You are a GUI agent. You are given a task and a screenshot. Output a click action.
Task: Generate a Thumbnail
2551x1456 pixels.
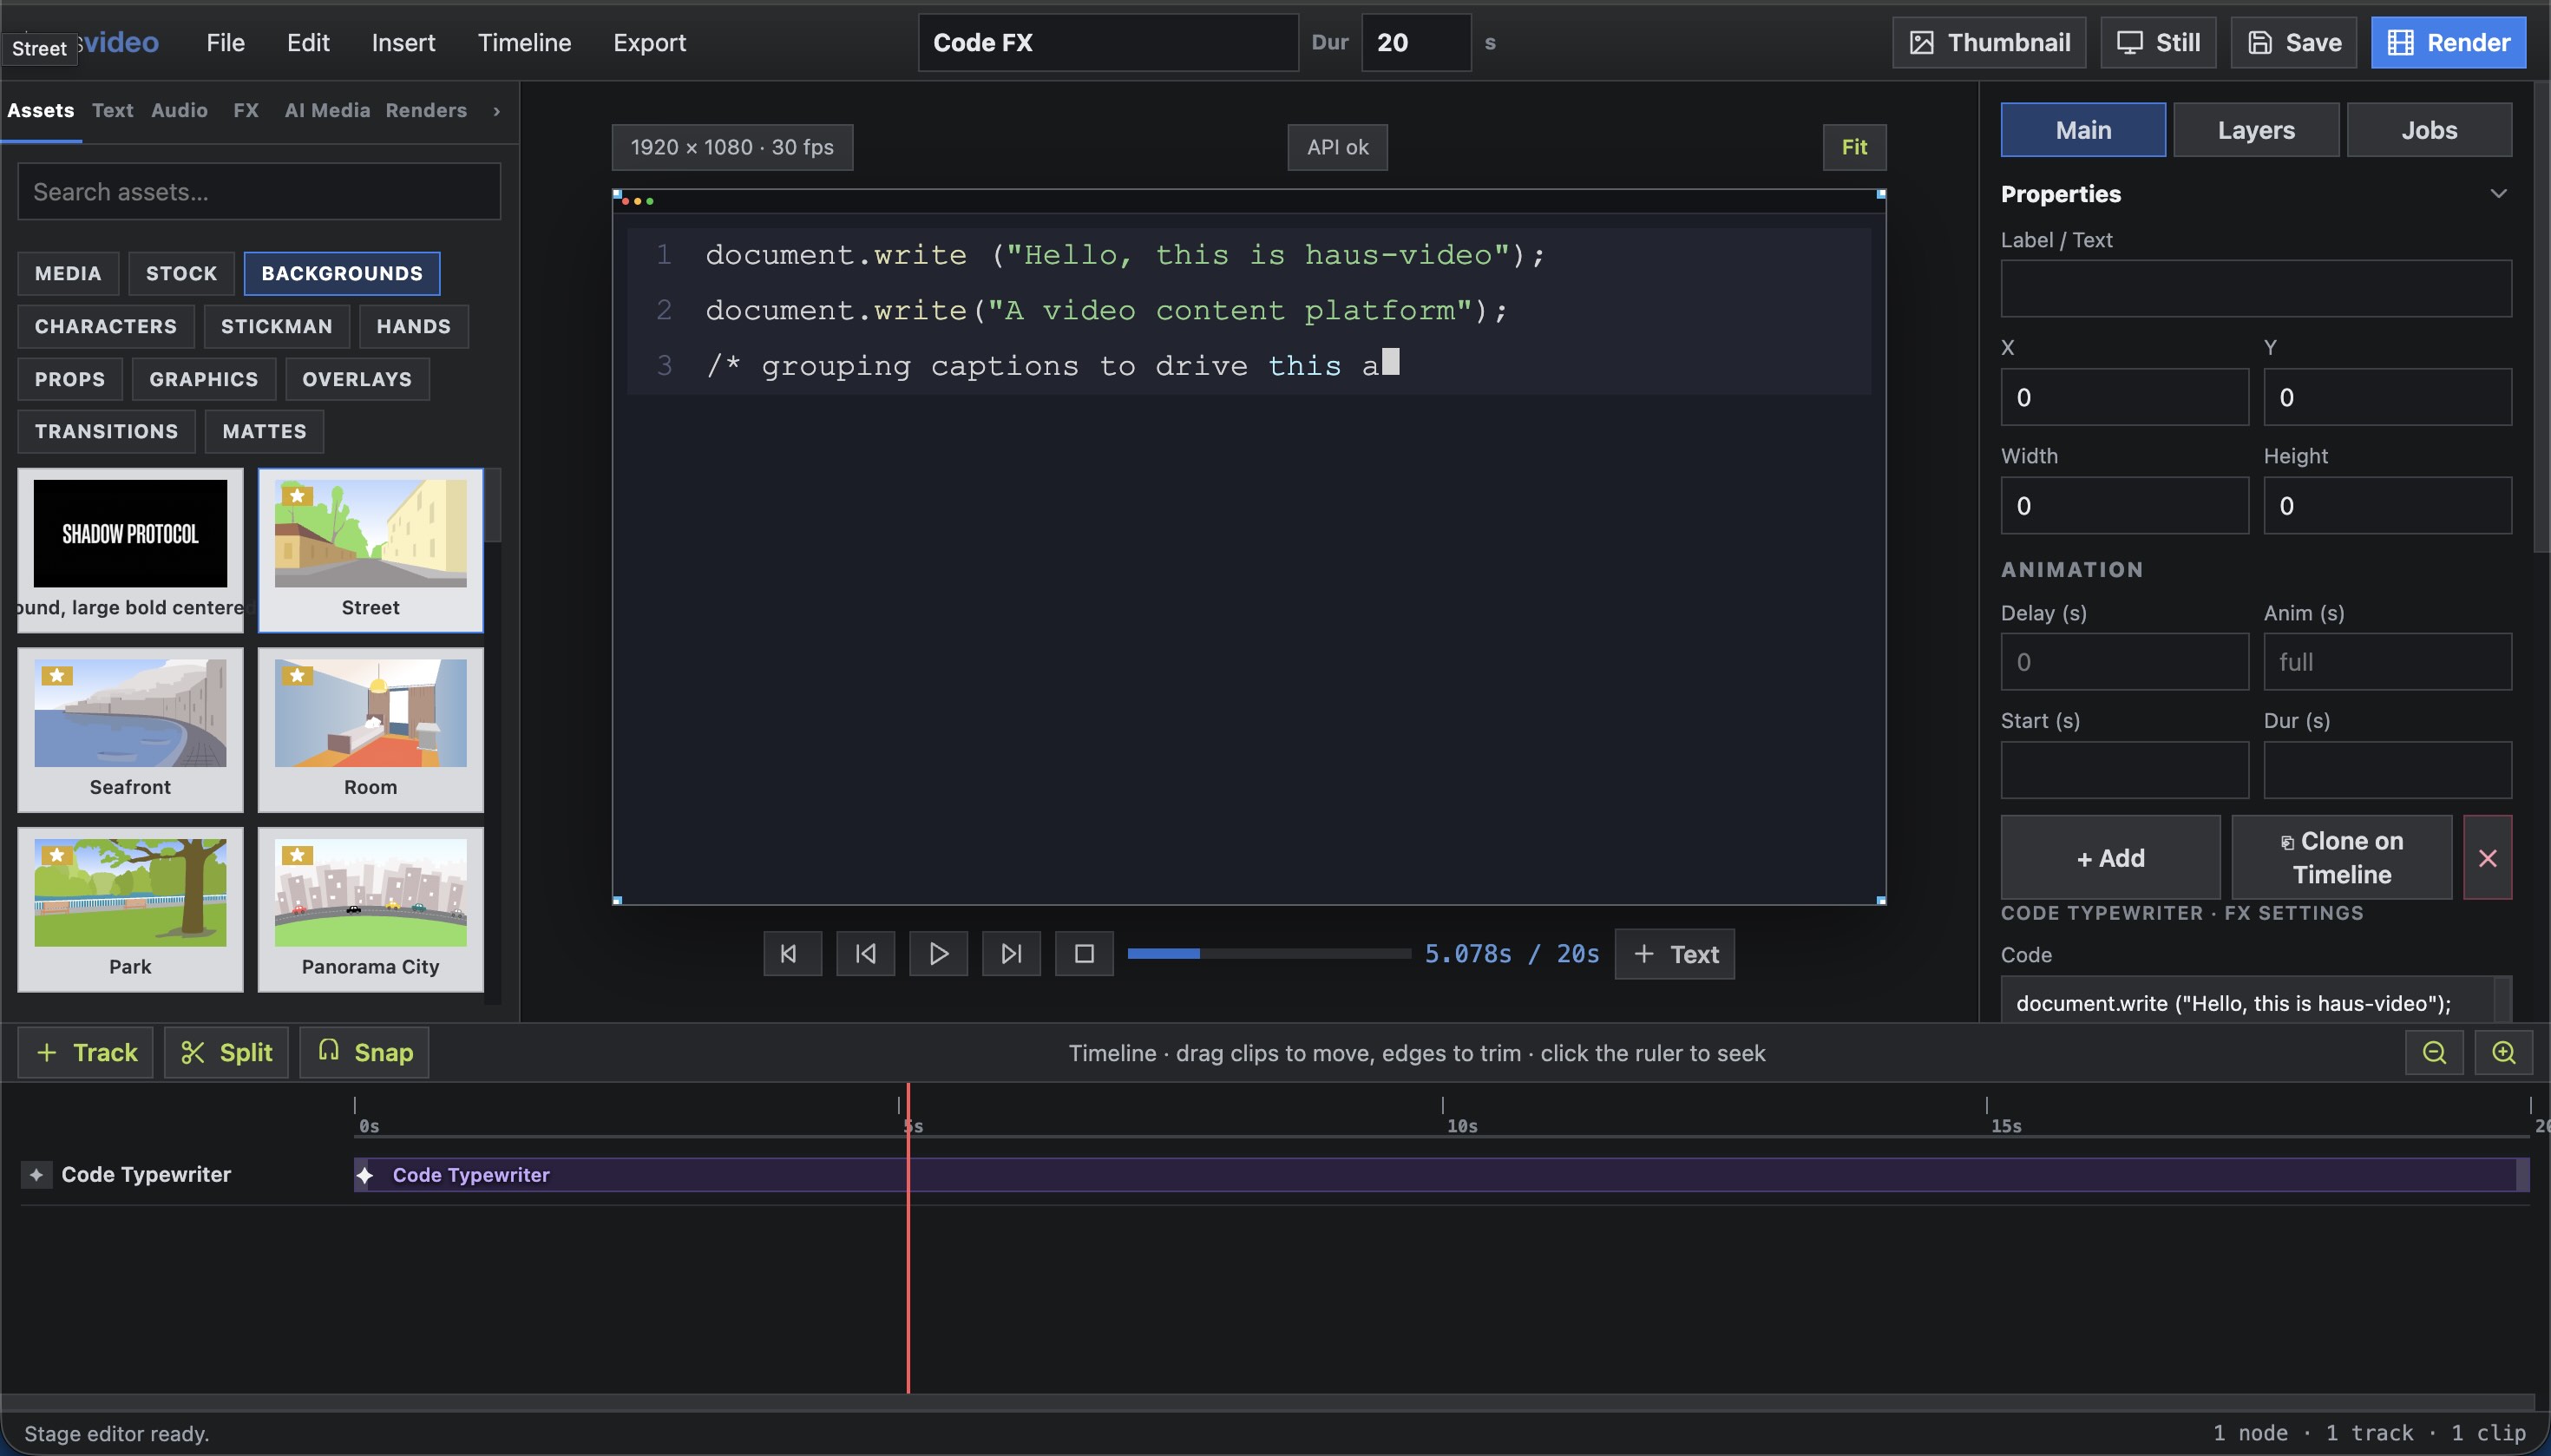pos(1989,42)
